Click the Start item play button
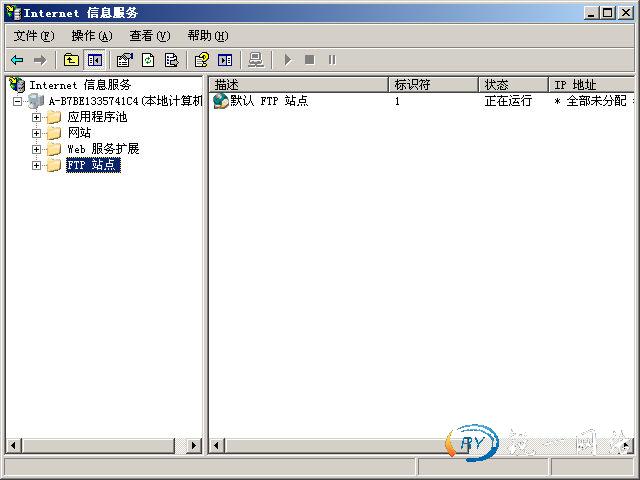The image size is (640, 480). tap(288, 60)
